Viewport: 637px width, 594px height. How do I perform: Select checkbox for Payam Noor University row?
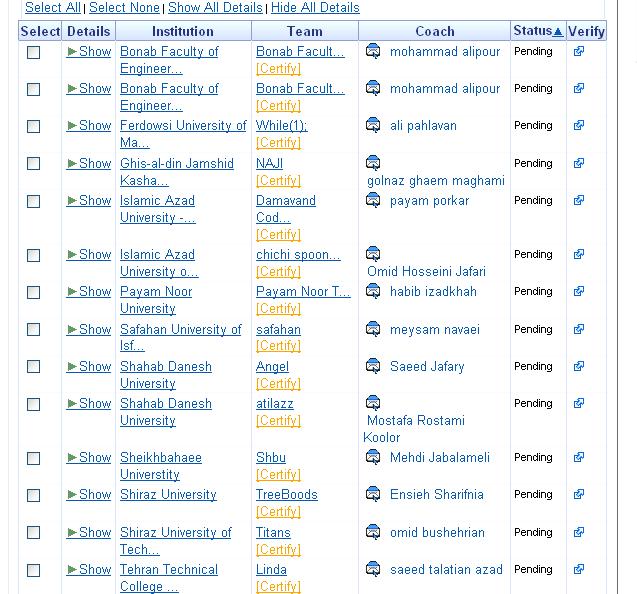pyautogui.click(x=33, y=293)
